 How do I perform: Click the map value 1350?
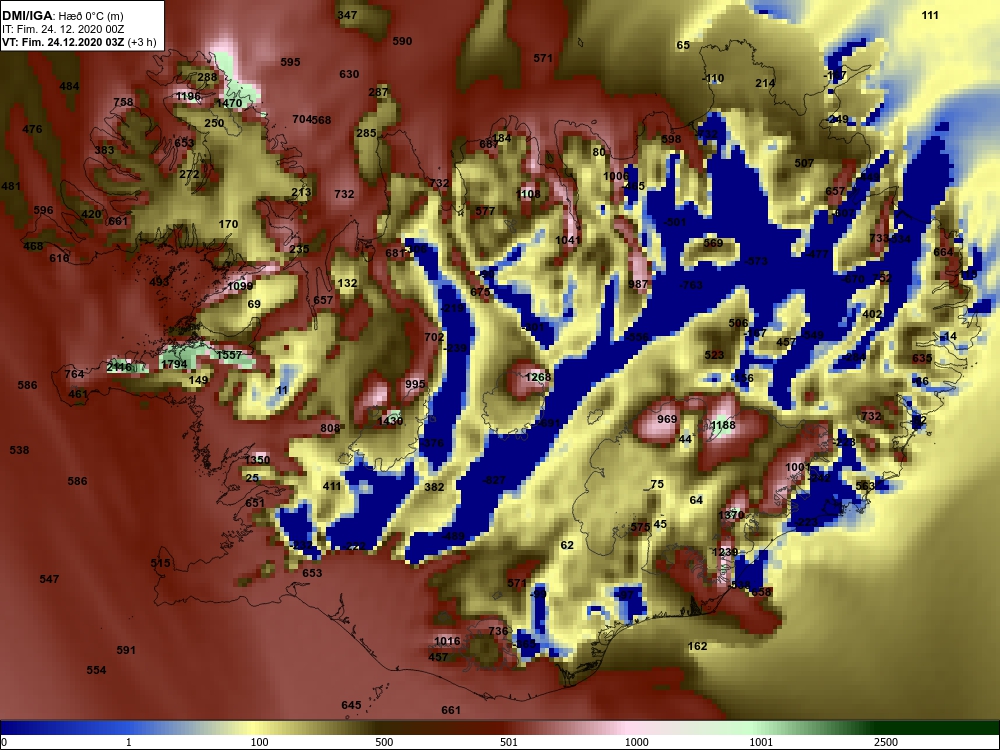[x=258, y=460]
